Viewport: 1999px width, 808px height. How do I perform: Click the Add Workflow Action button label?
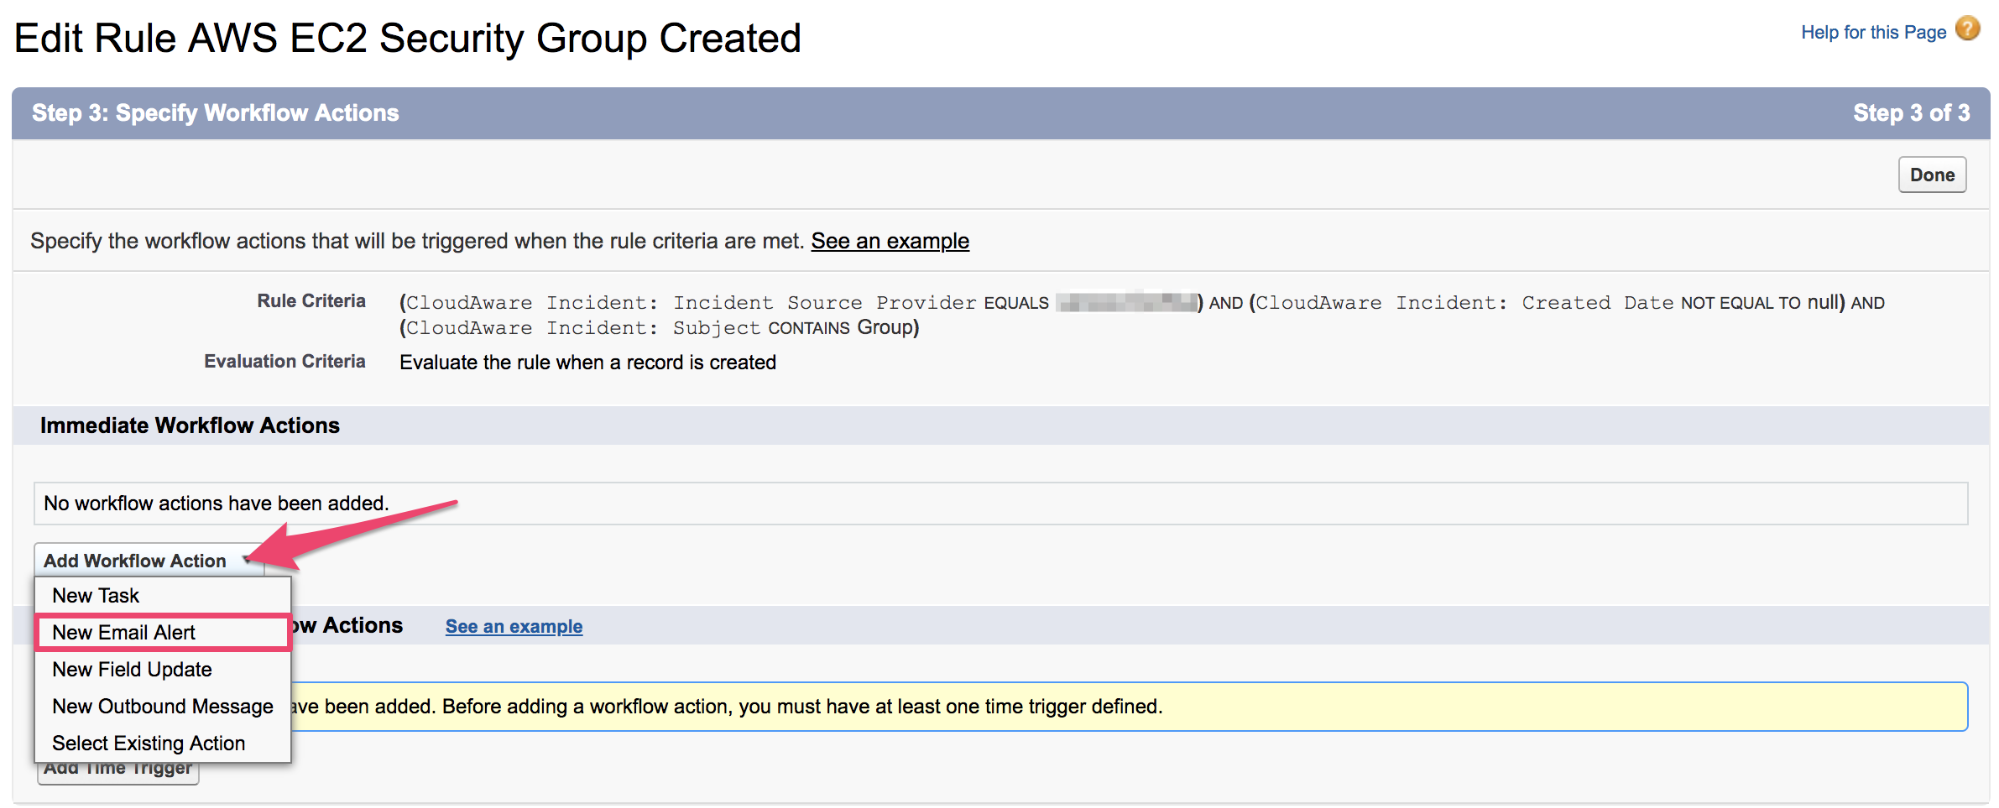click(x=135, y=561)
